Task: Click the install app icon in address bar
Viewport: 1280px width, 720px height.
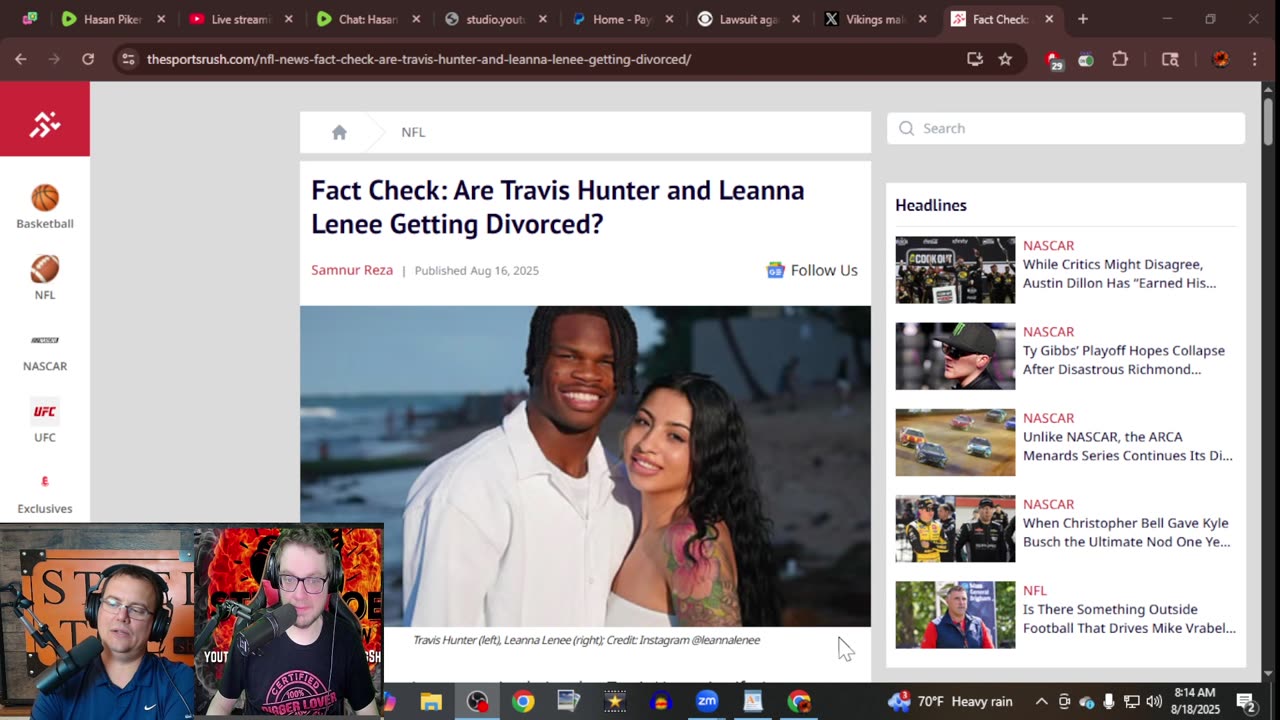Action: (x=975, y=59)
